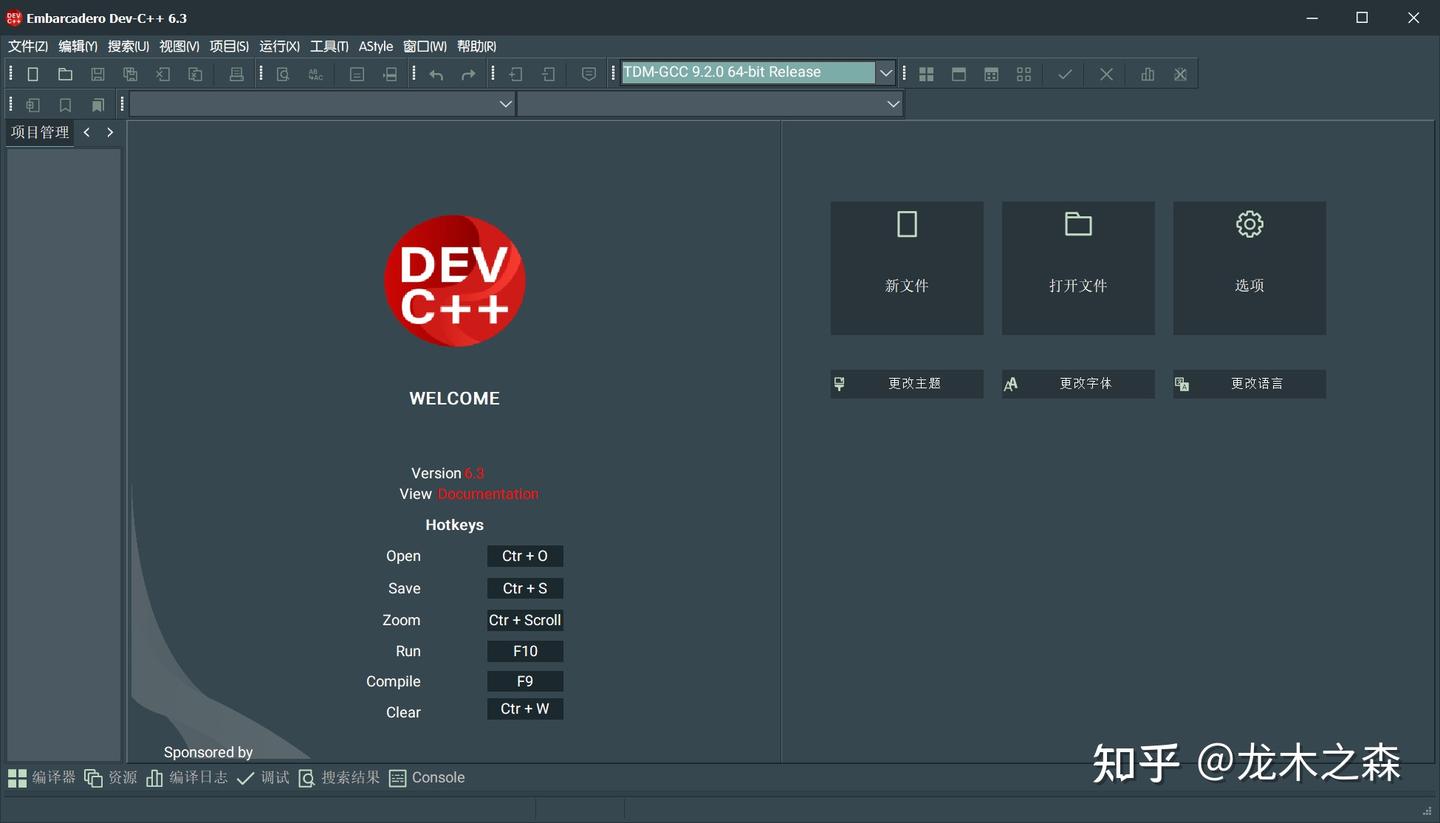The height and width of the screenshot is (823, 1440).
Task: Open the Print toolbar icon
Action: point(236,73)
